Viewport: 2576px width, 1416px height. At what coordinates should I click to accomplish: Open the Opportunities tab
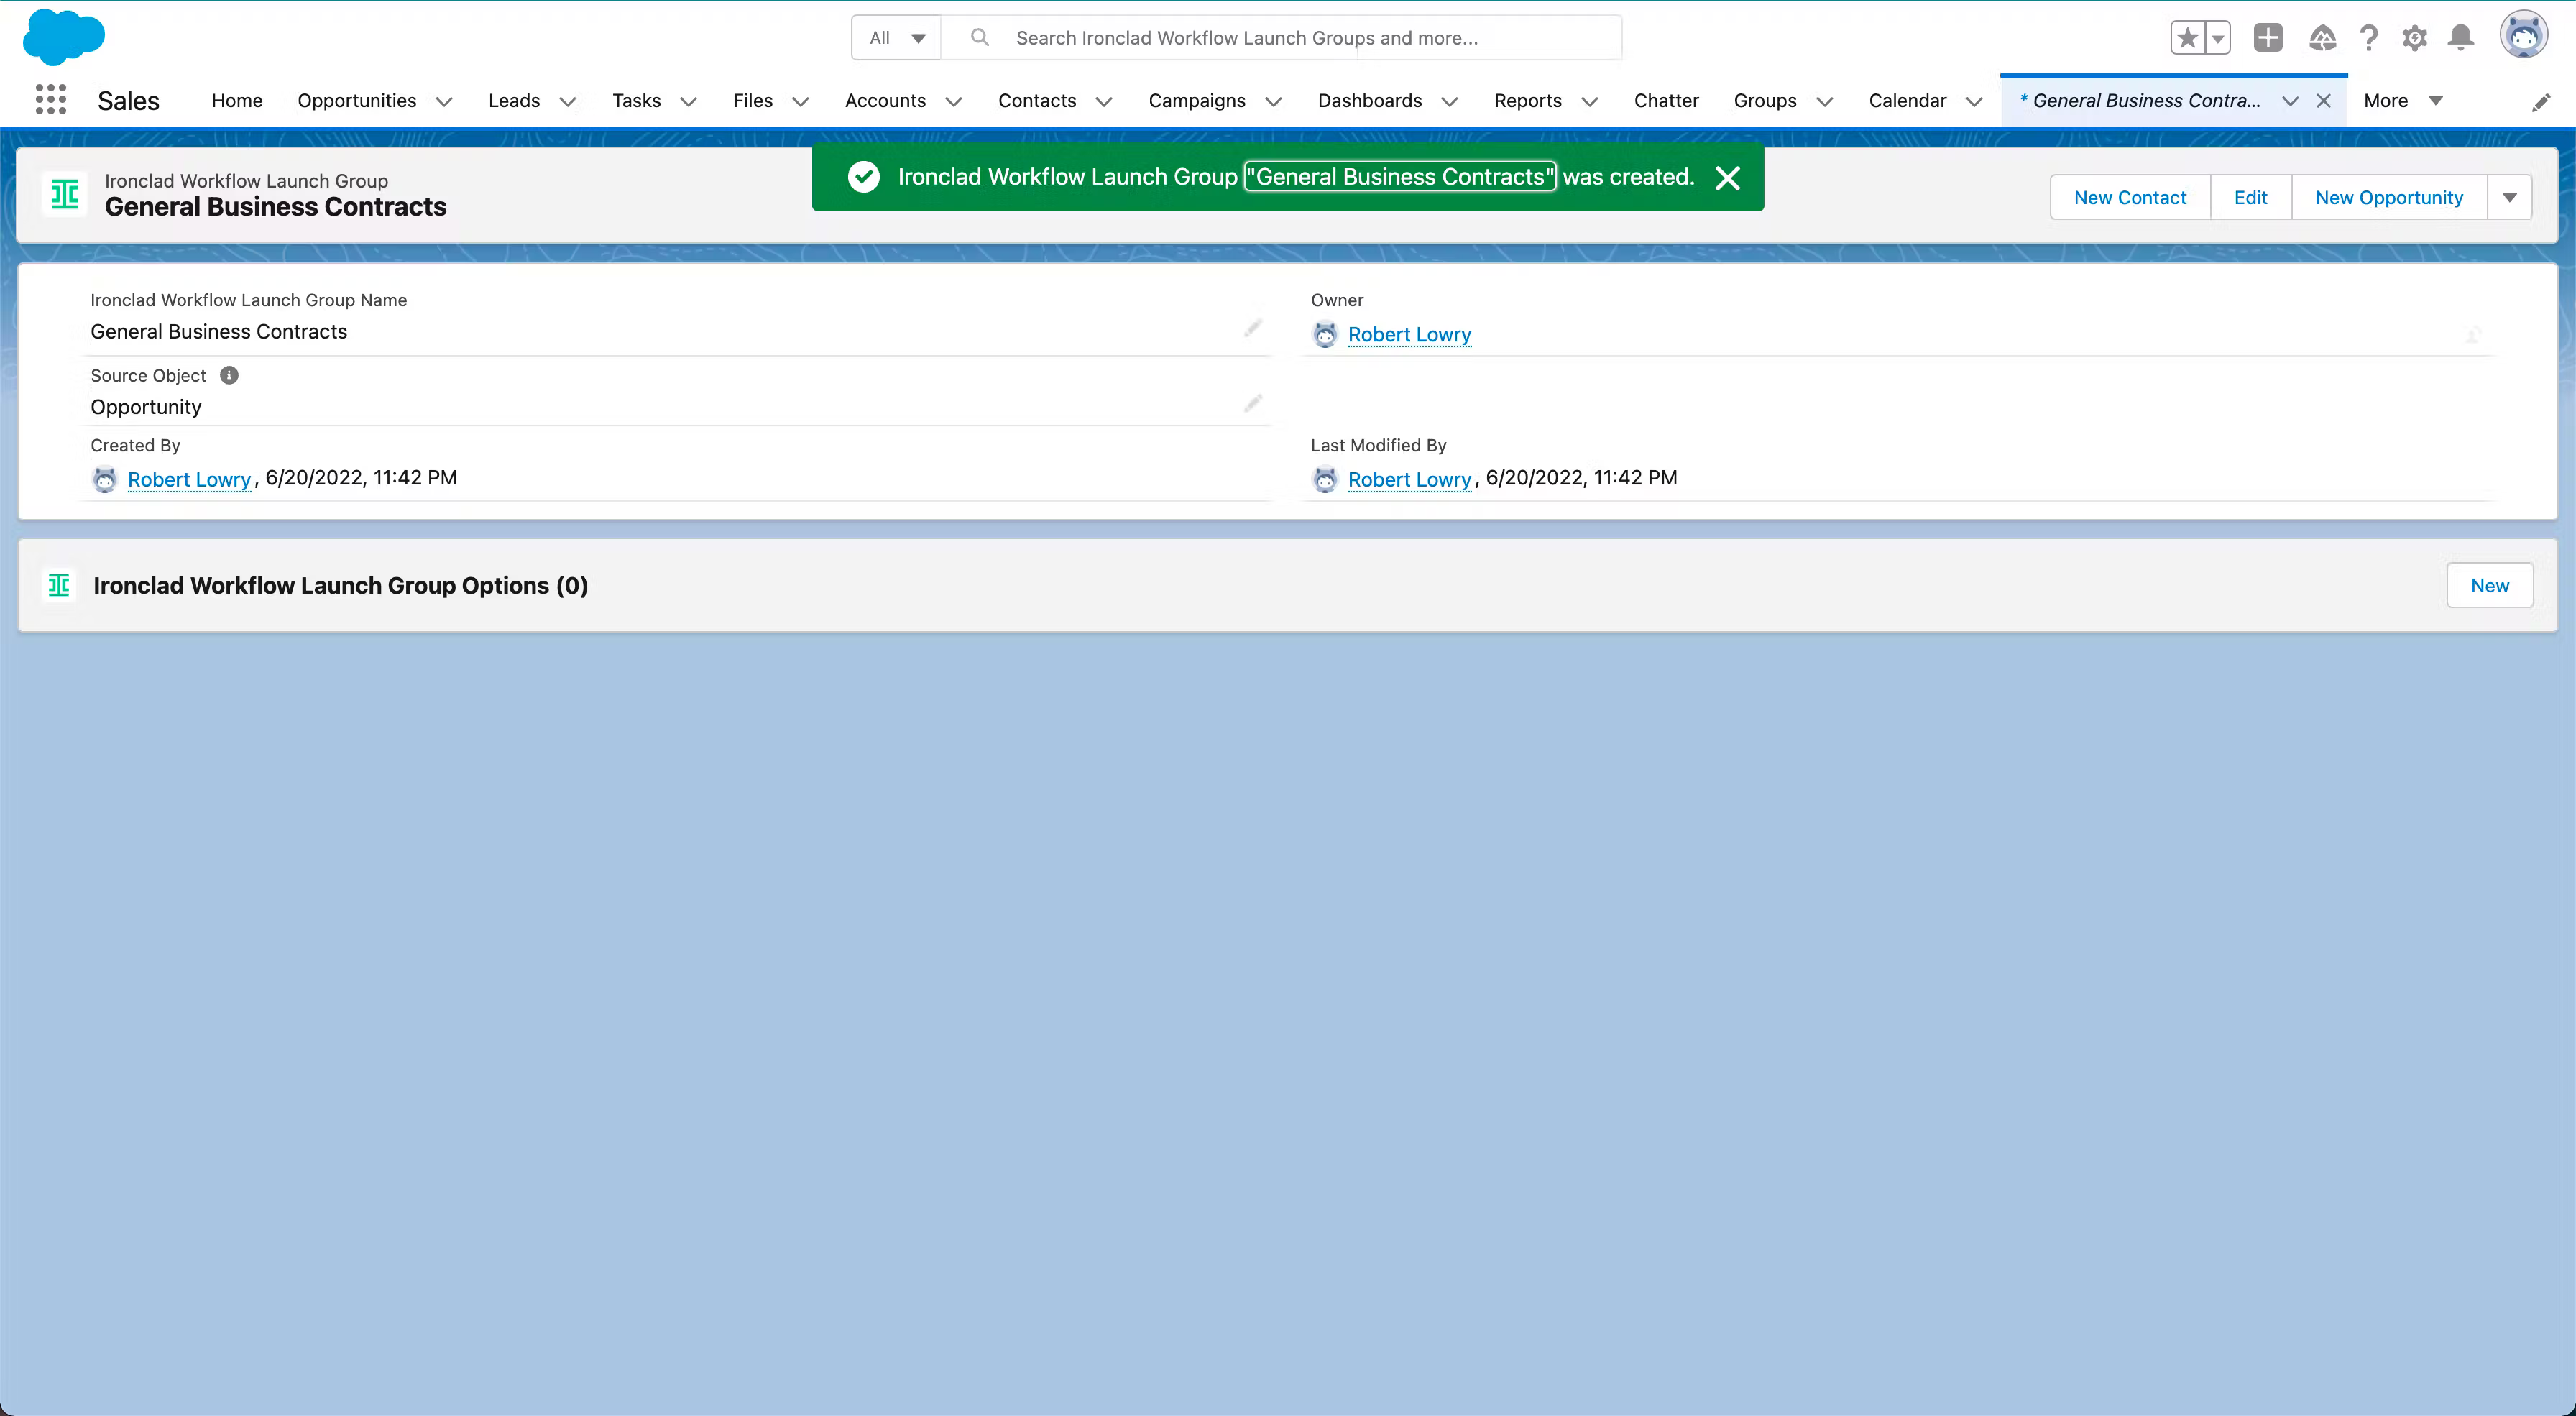pyautogui.click(x=357, y=100)
